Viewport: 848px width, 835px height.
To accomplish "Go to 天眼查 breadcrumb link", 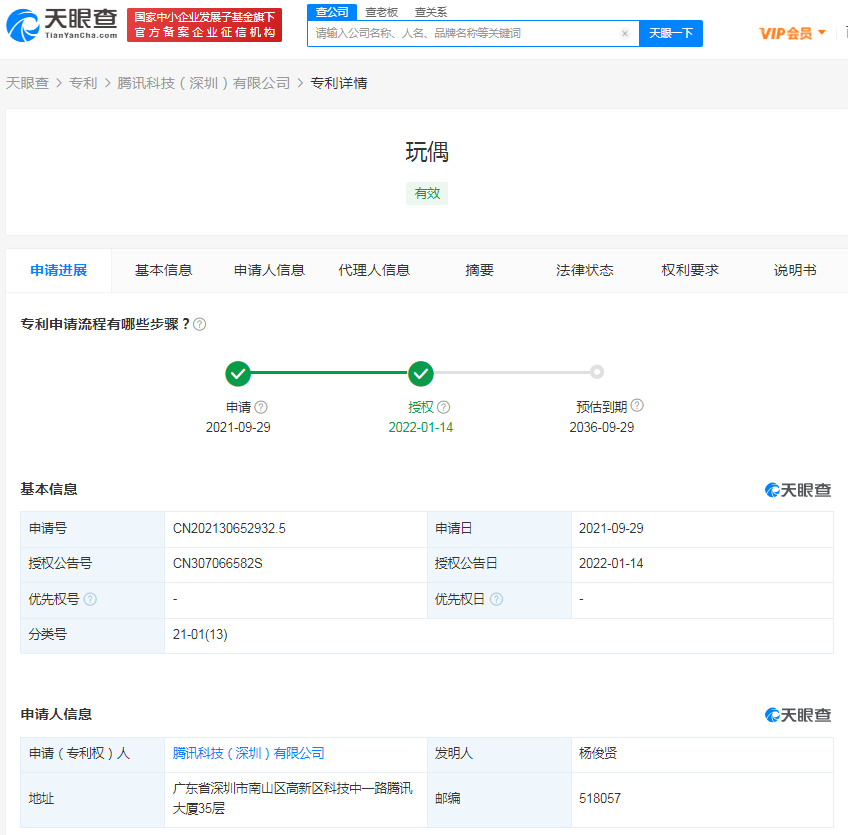I will (x=27, y=83).
